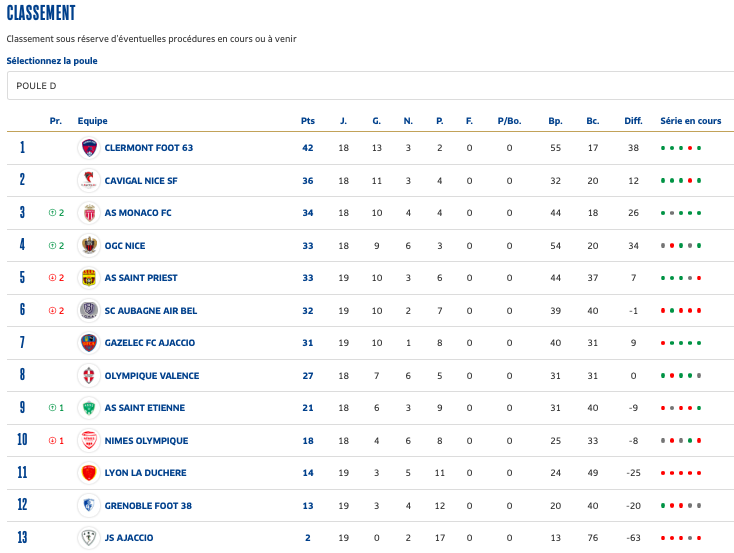This screenshot has height=553, width=734.
Task: Click the AS Monaco FC crest icon
Action: [x=89, y=213]
